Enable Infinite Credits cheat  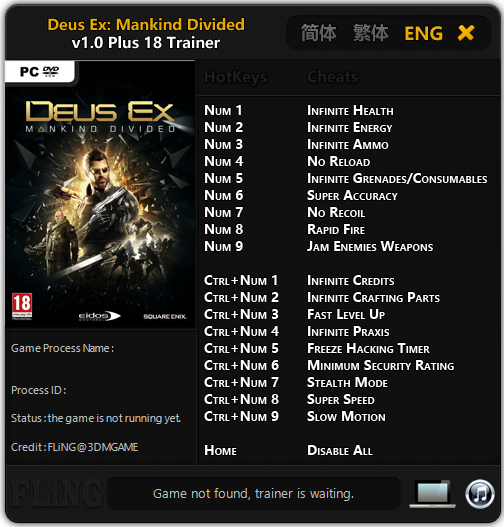pos(351,281)
